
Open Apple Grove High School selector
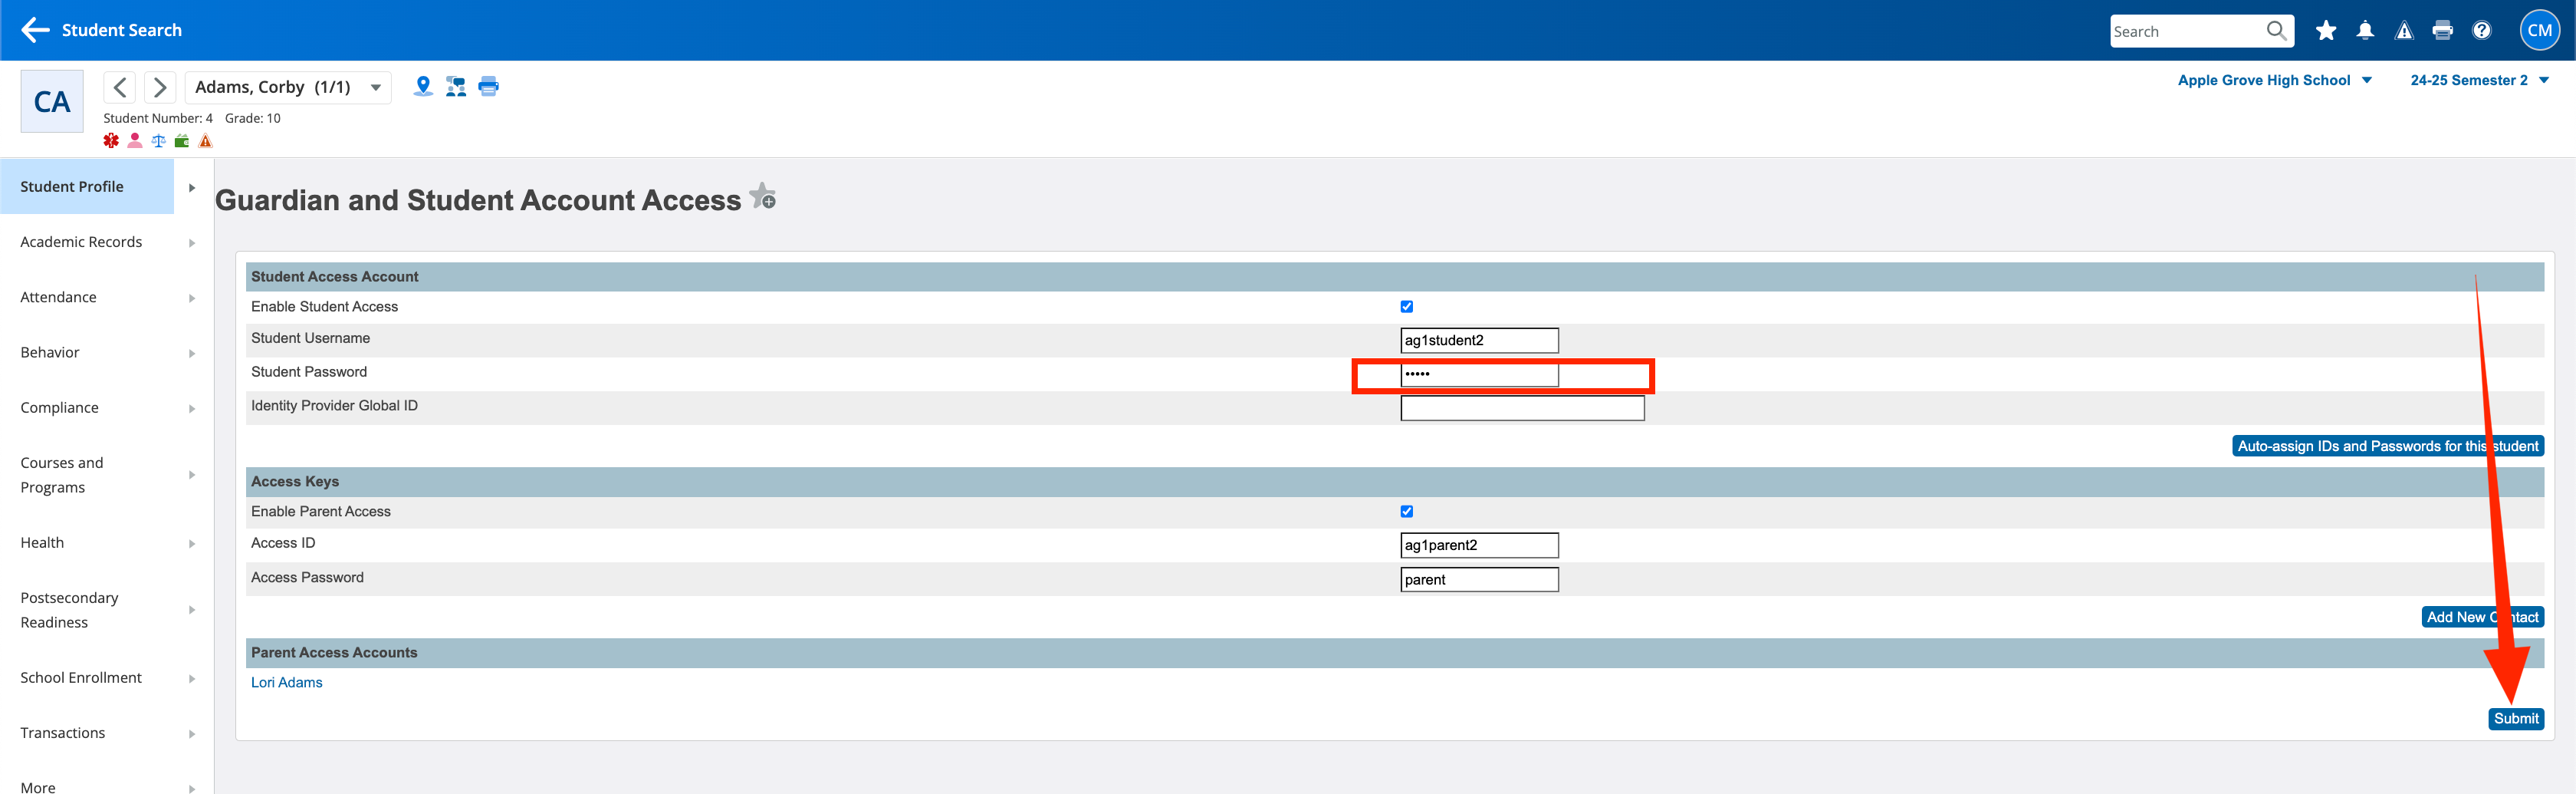(x=2274, y=80)
